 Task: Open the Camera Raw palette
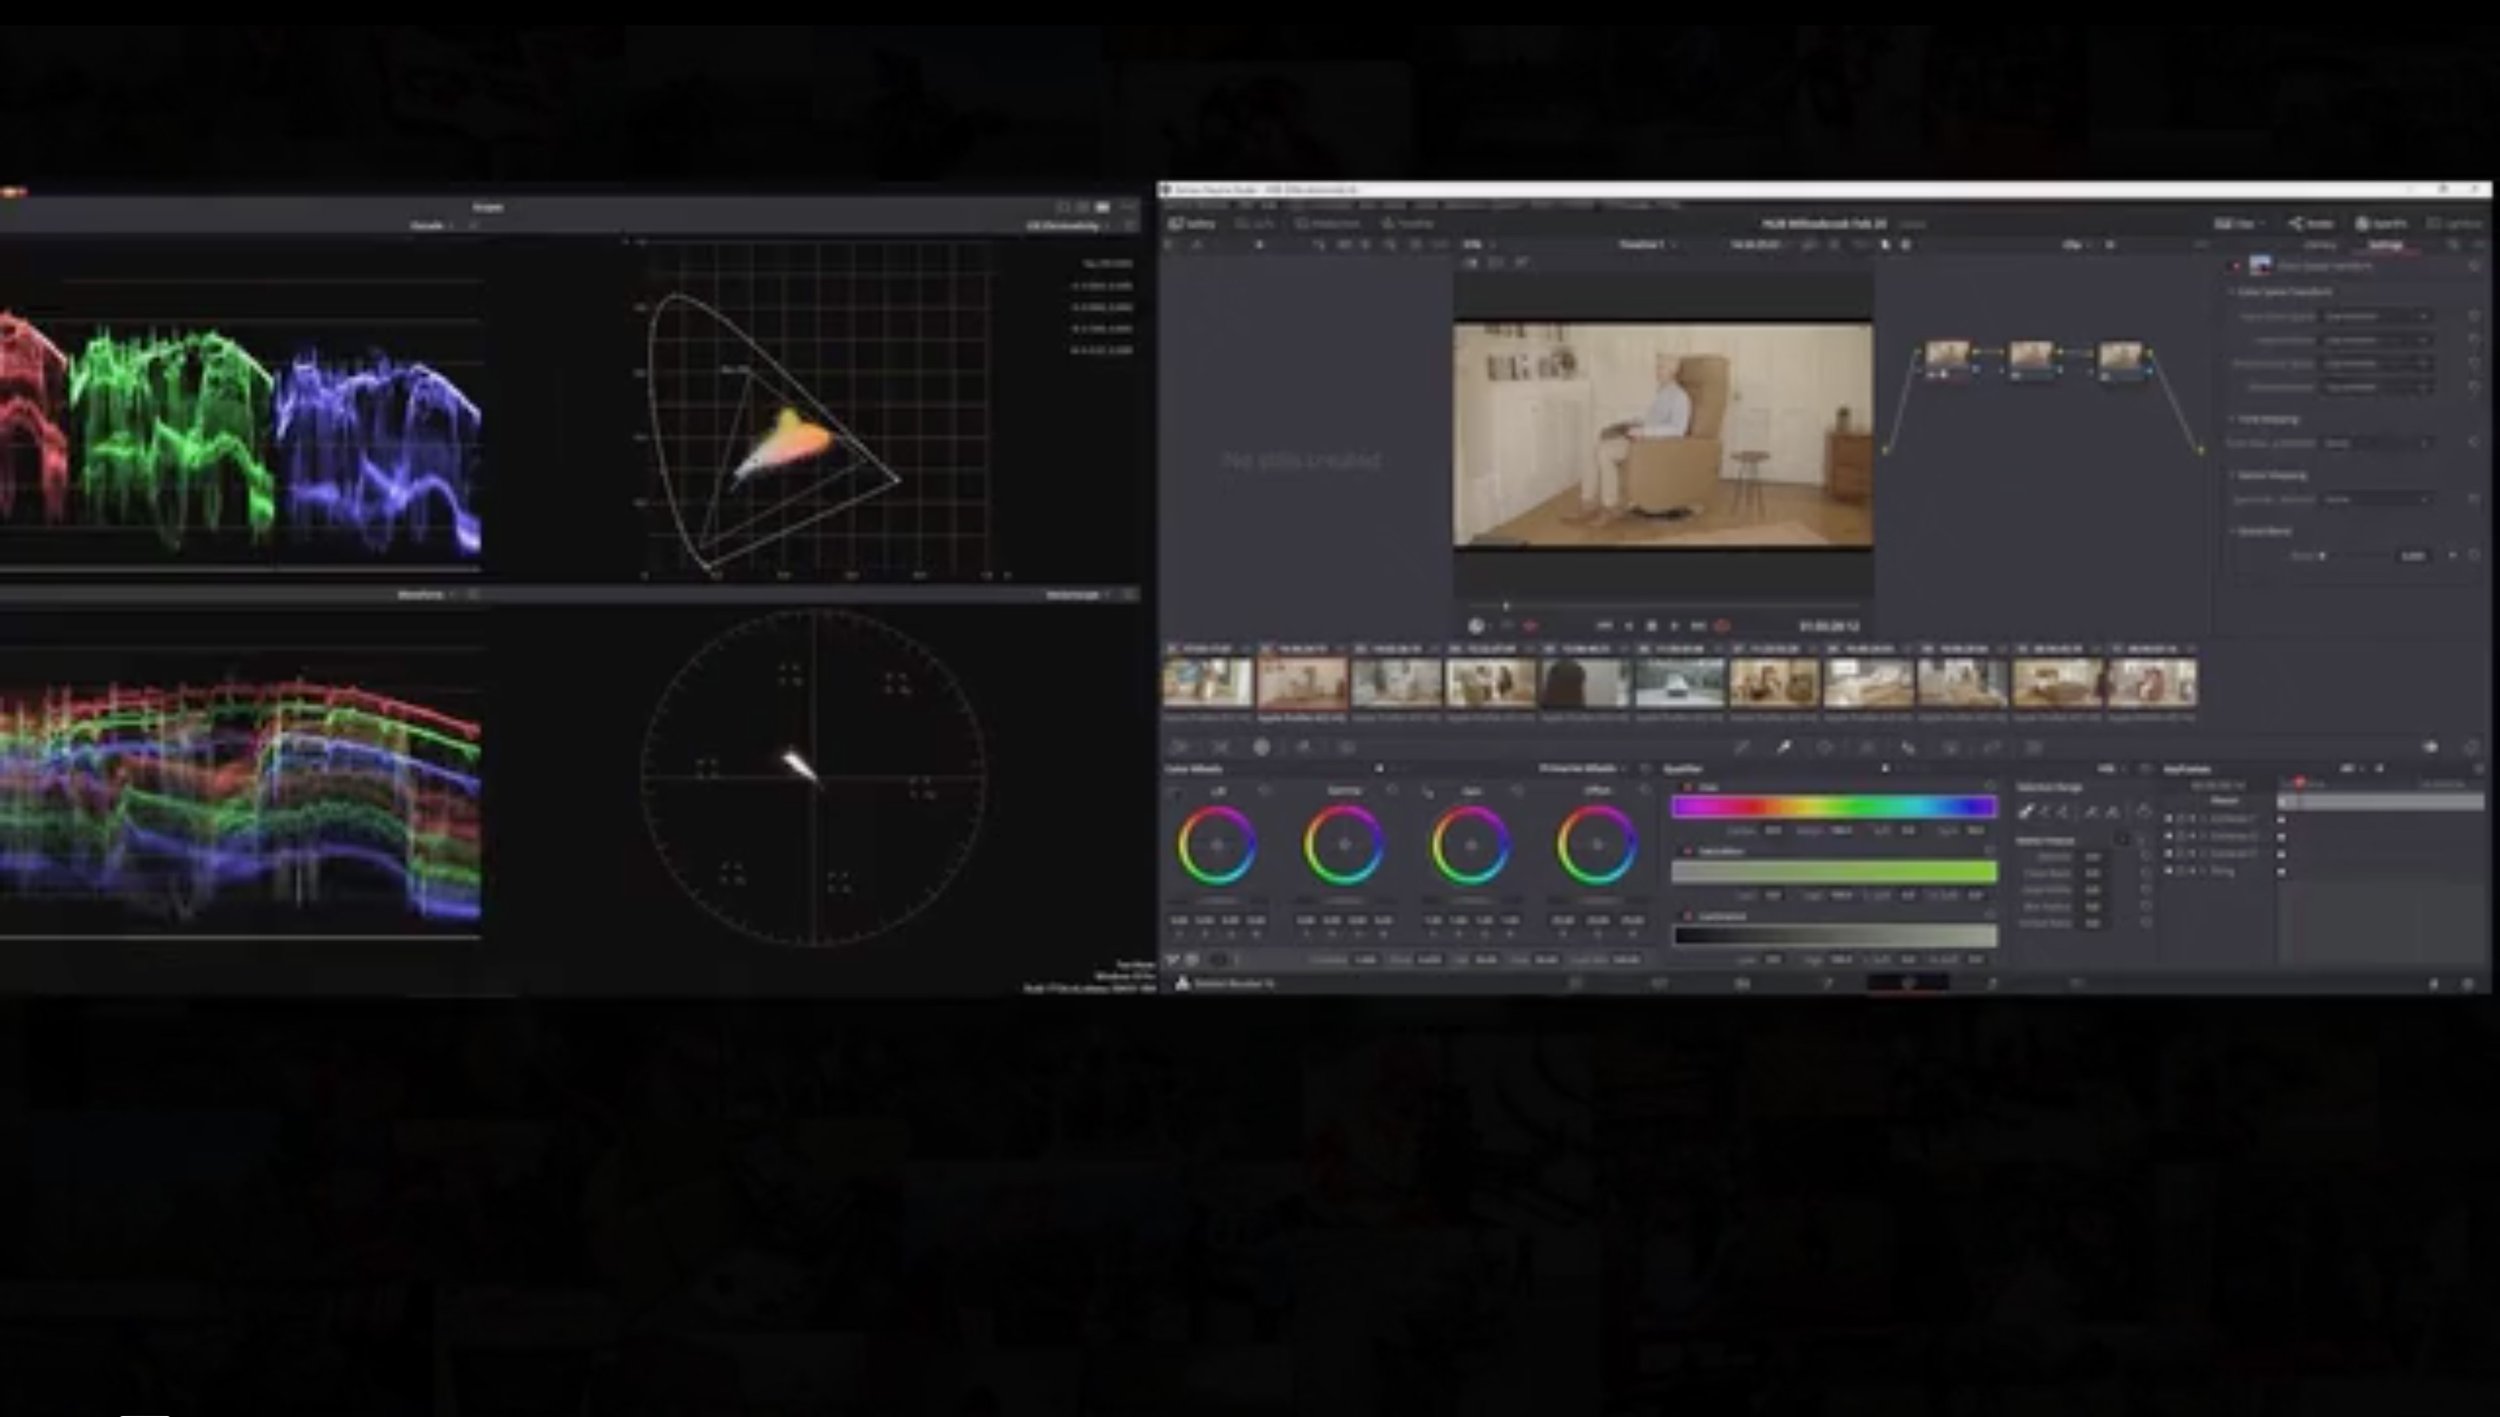tap(1179, 746)
